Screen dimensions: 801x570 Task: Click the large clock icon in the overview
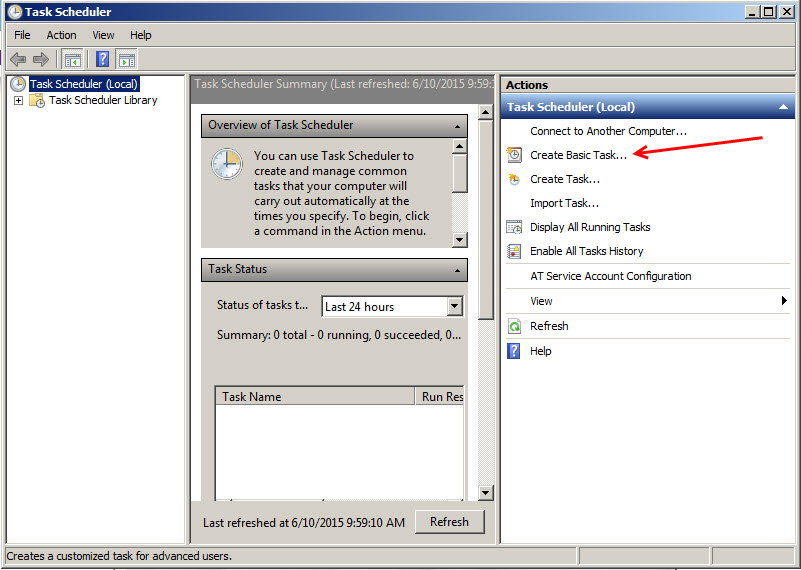tap(227, 163)
